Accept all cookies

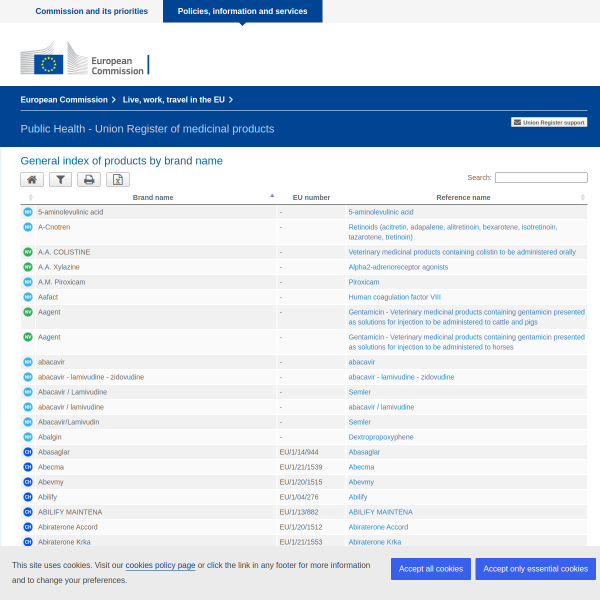point(431,569)
